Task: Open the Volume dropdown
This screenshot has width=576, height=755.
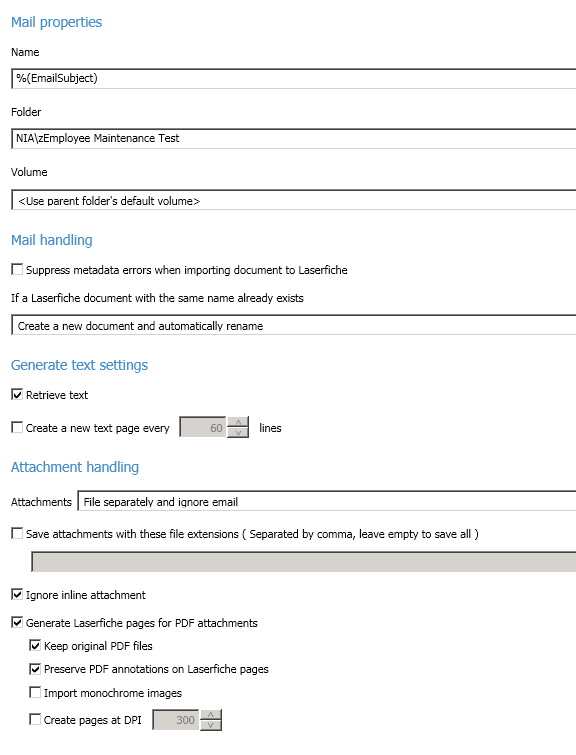Action: pos(294,200)
